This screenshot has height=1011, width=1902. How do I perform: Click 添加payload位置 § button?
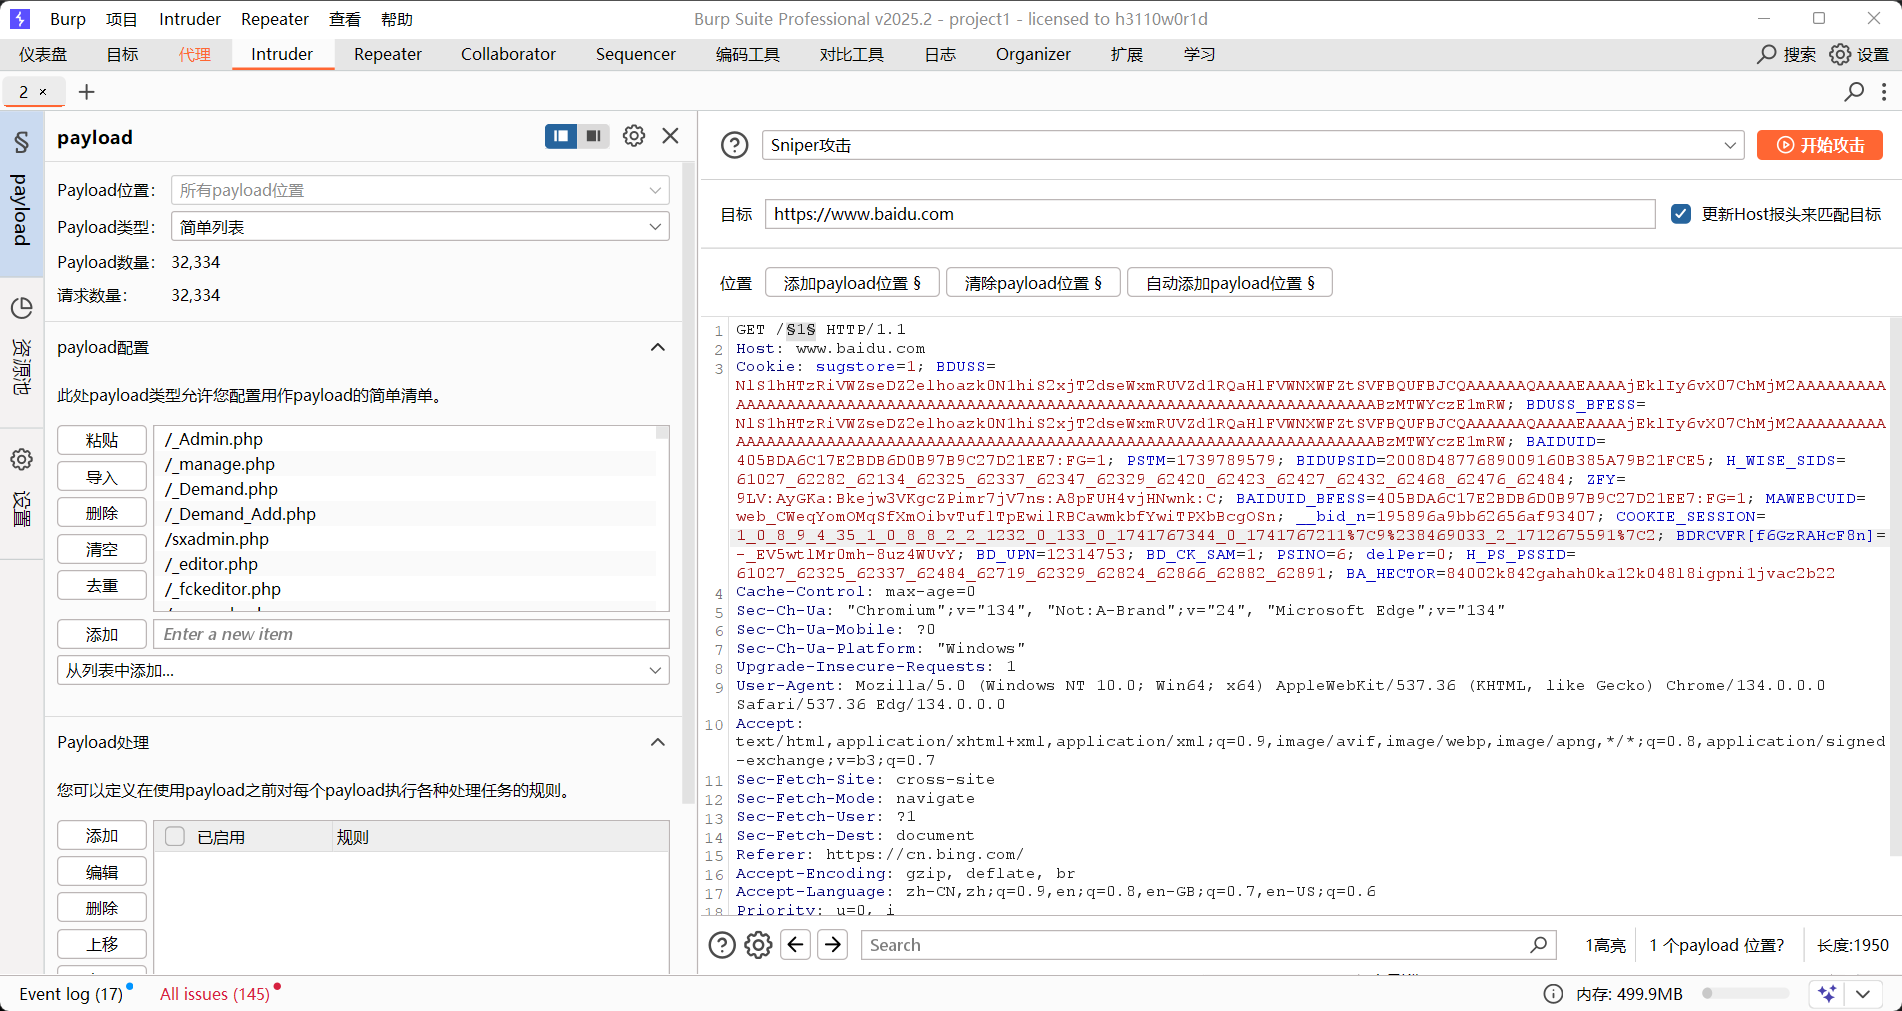853,283
